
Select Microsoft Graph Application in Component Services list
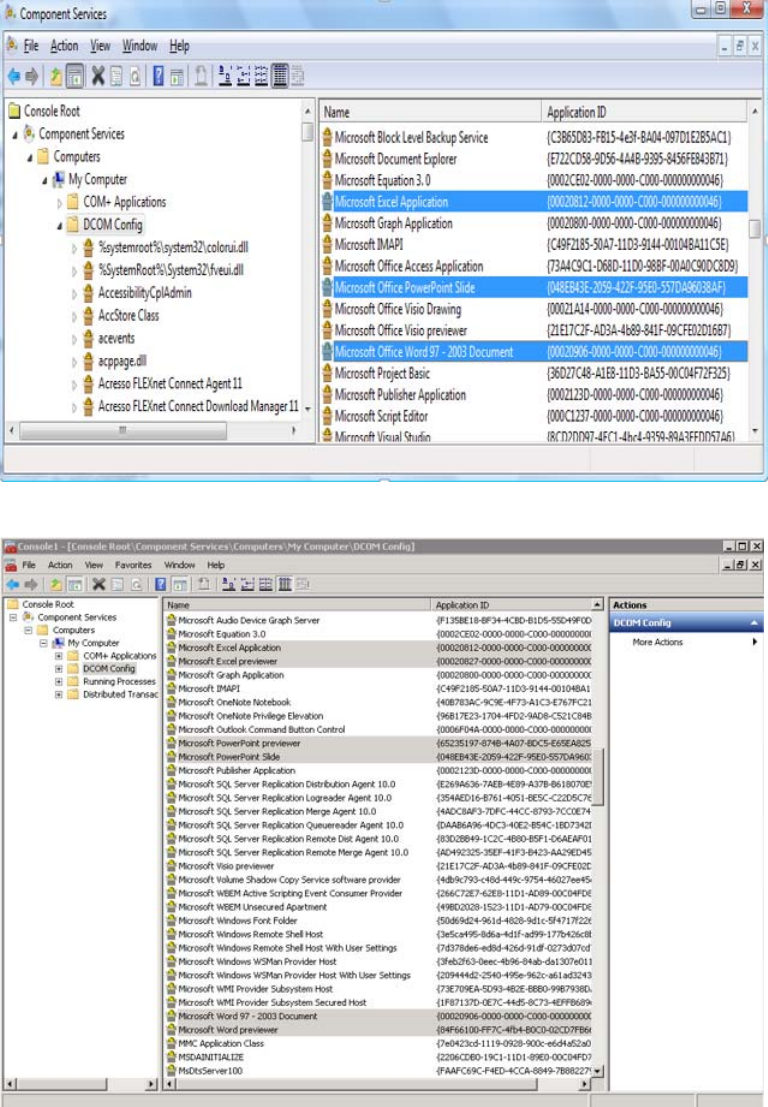point(534,223)
